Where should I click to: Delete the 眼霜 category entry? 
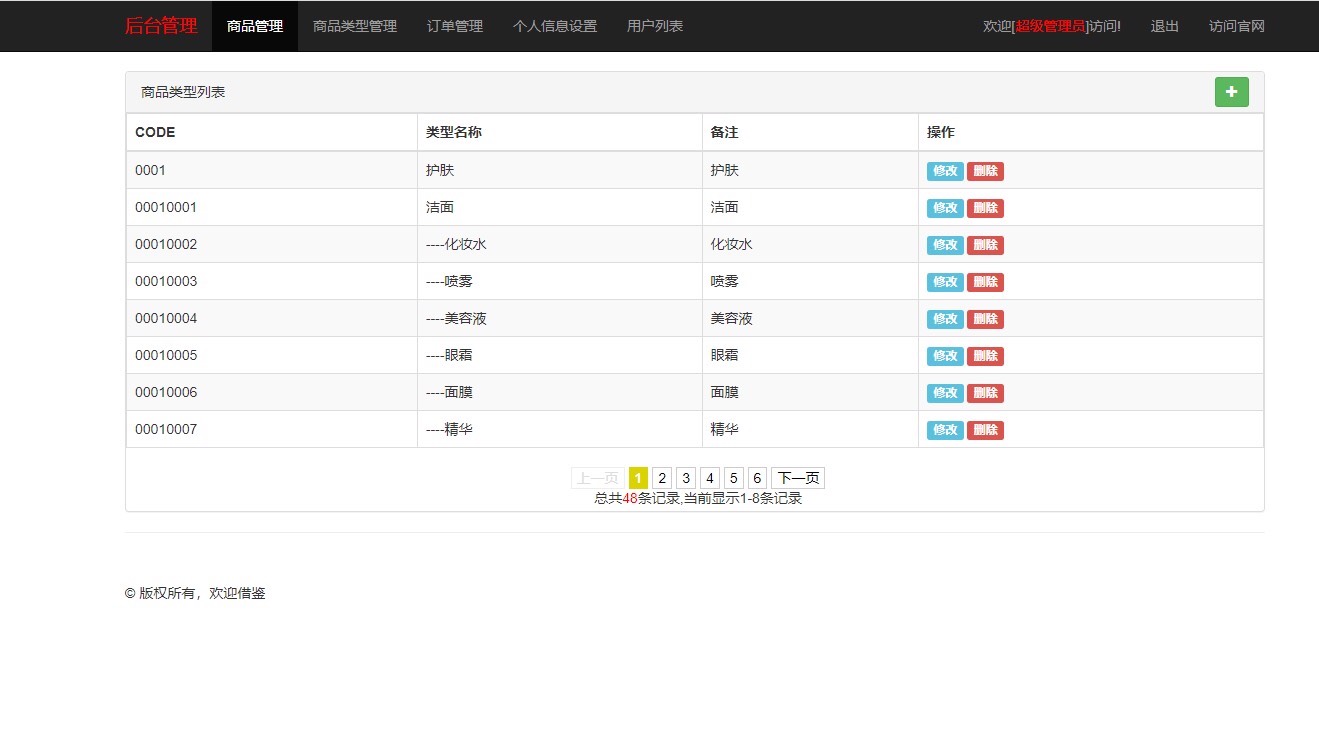coord(985,356)
